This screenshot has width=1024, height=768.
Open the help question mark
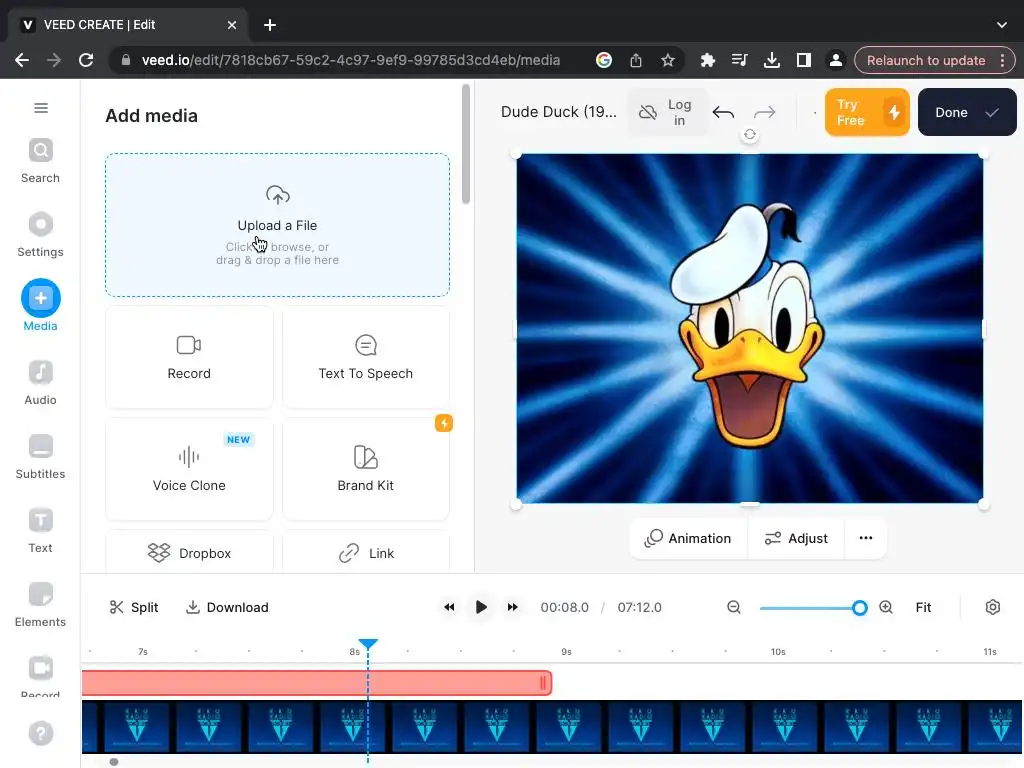click(40, 733)
